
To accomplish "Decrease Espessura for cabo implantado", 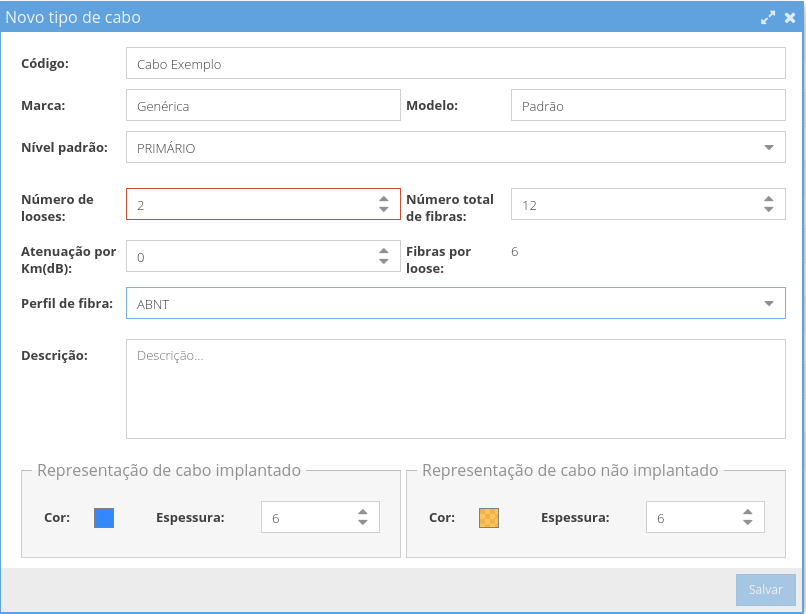I will [363, 522].
